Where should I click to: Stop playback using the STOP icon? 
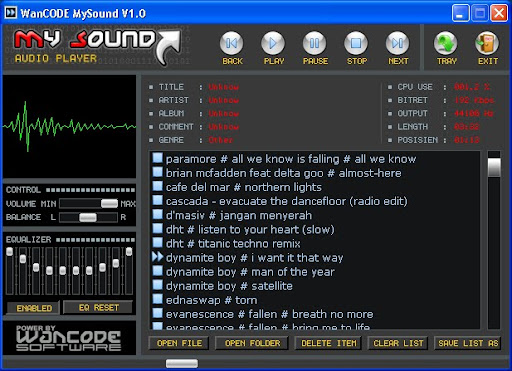[x=356, y=43]
